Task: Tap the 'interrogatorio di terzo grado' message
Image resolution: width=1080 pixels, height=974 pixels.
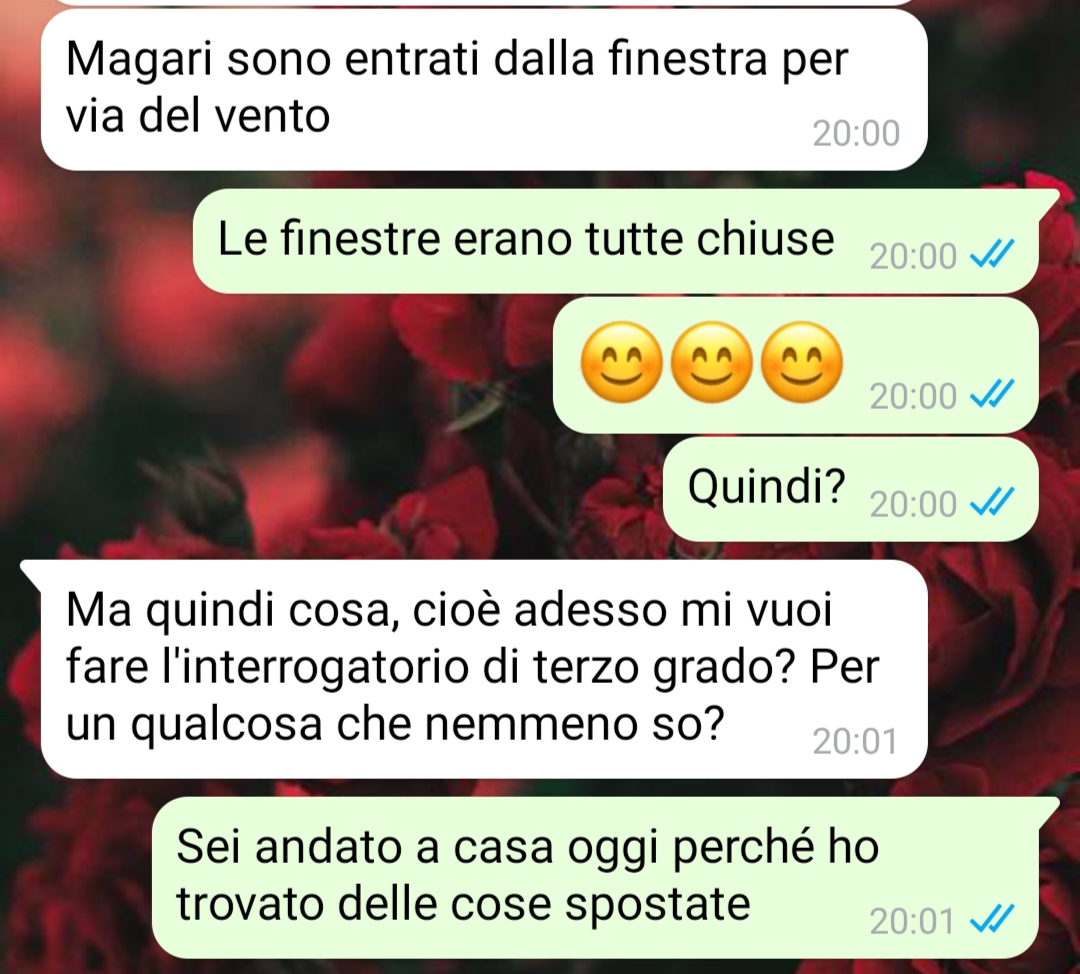Action: click(x=484, y=669)
